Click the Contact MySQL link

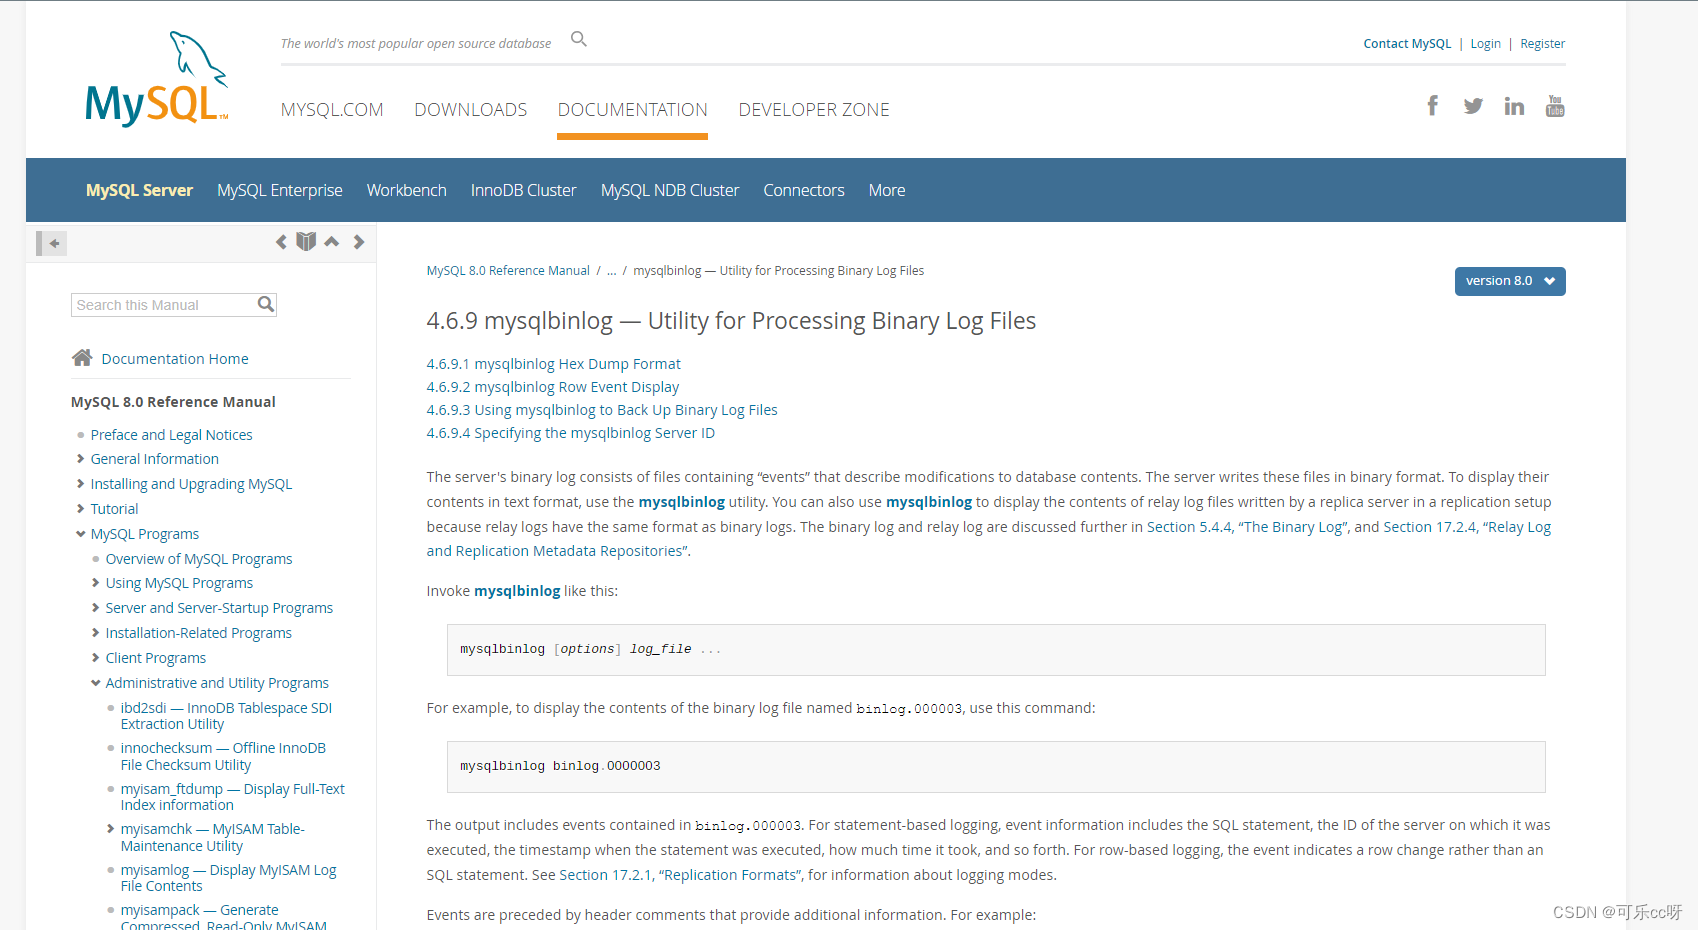[1407, 44]
